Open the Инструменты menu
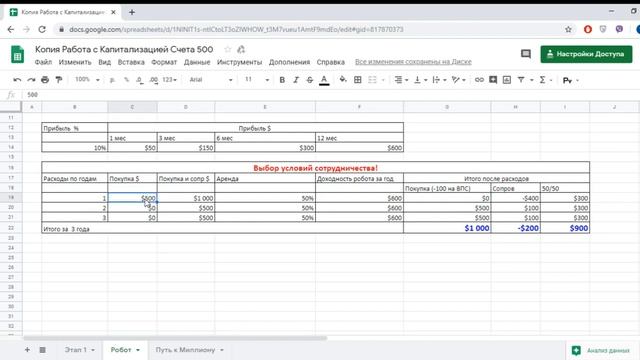Screen dimensions: 640x360 coord(239,62)
